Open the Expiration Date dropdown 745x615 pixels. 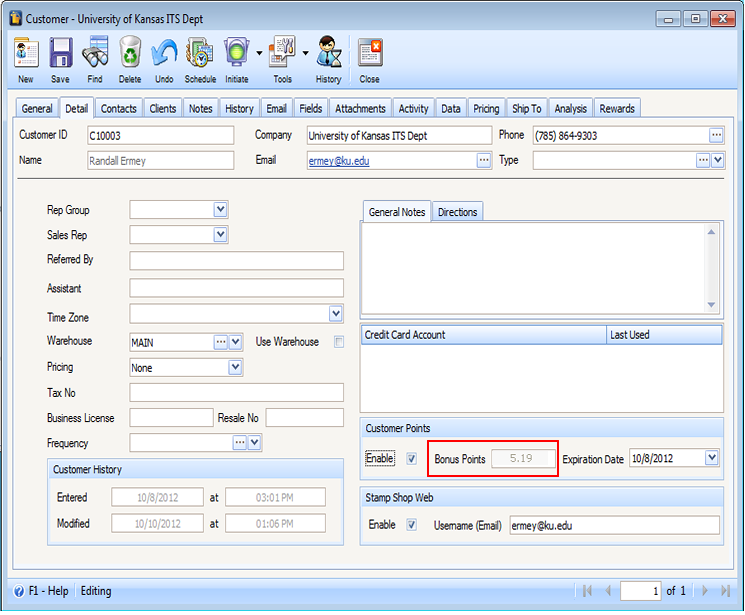tap(711, 458)
